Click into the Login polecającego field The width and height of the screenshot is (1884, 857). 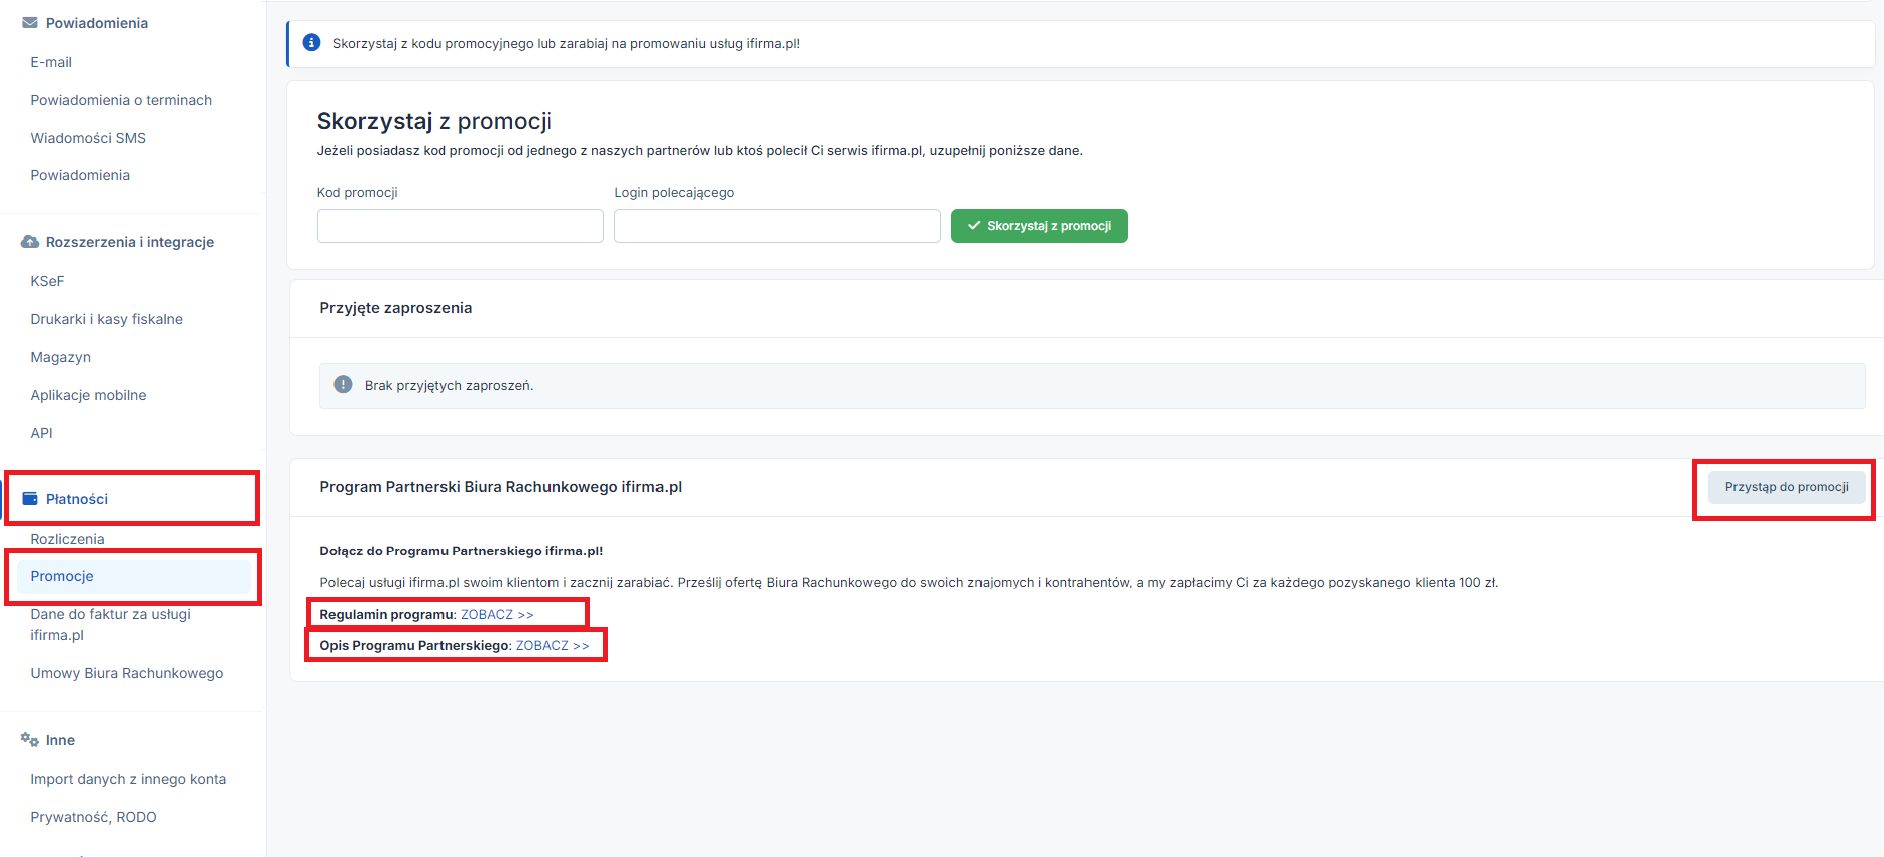point(777,226)
